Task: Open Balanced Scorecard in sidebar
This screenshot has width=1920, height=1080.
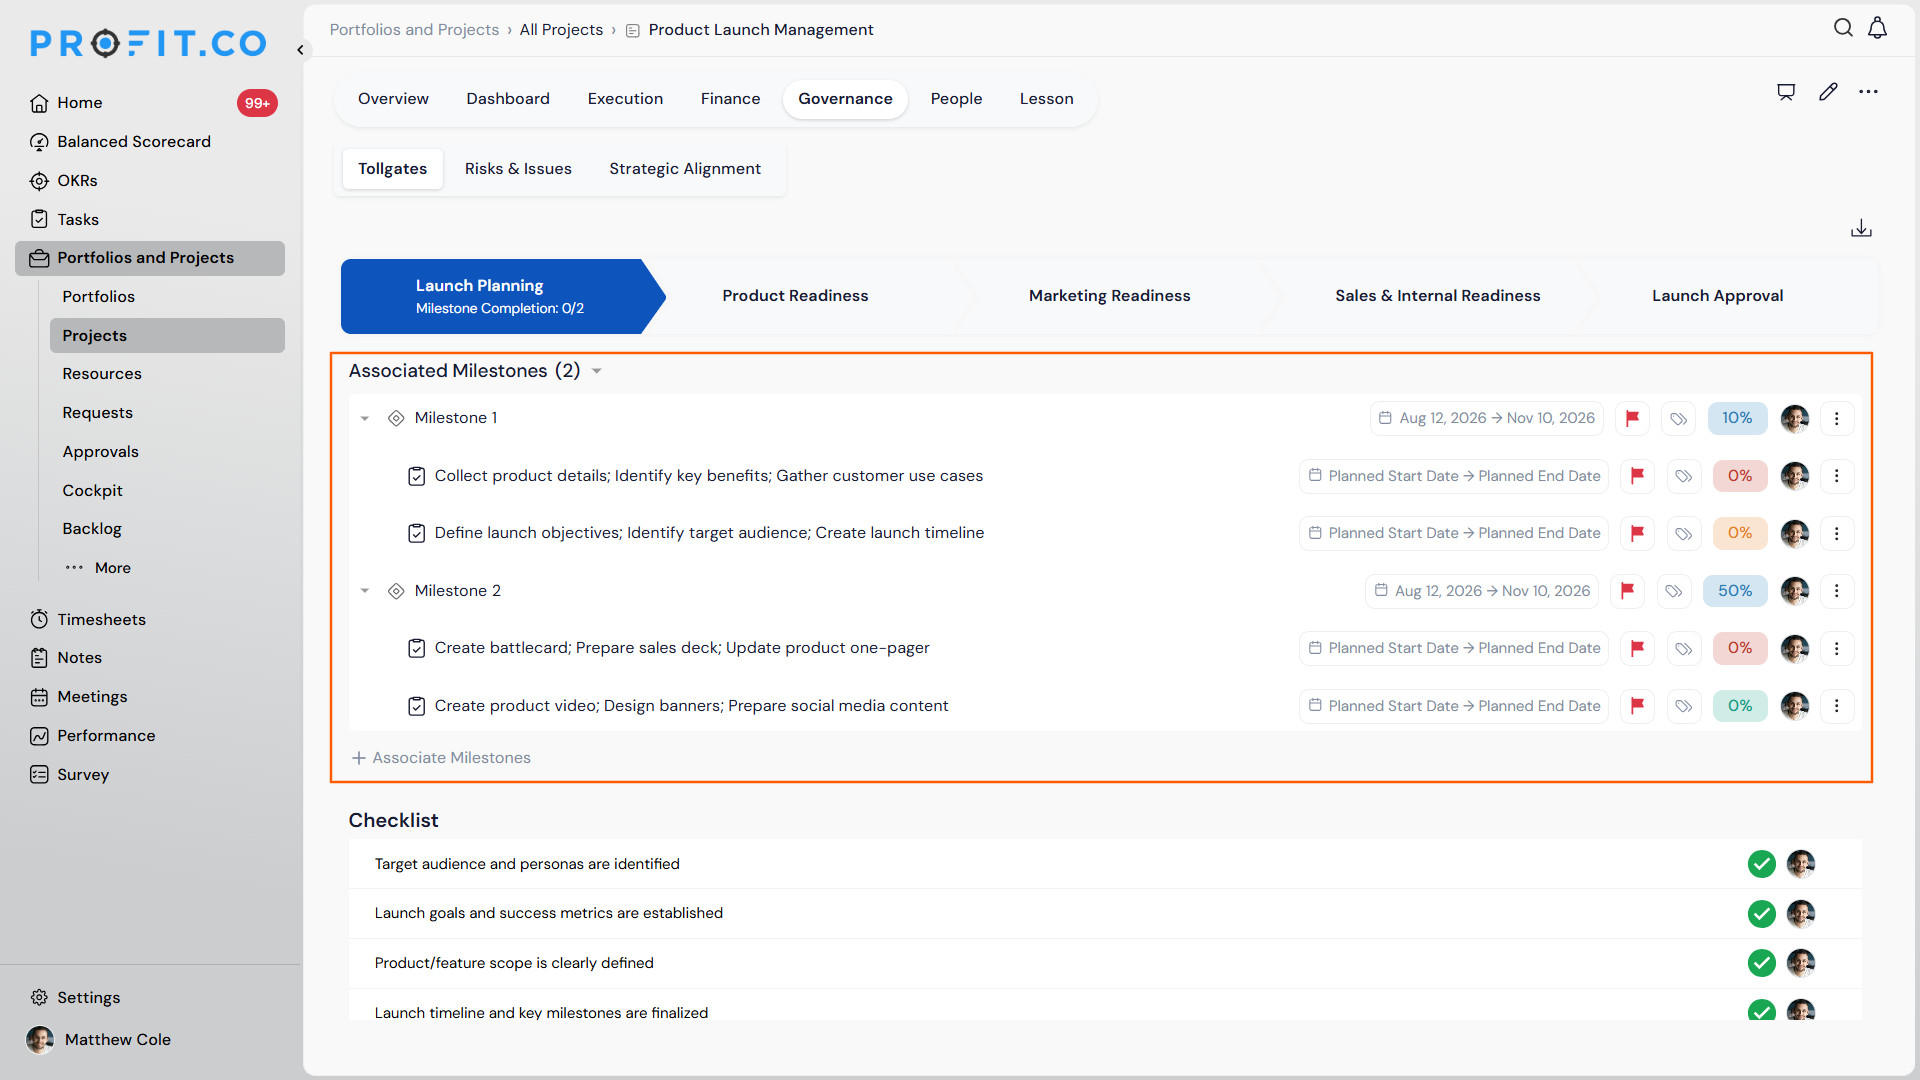Action: click(x=134, y=142)
